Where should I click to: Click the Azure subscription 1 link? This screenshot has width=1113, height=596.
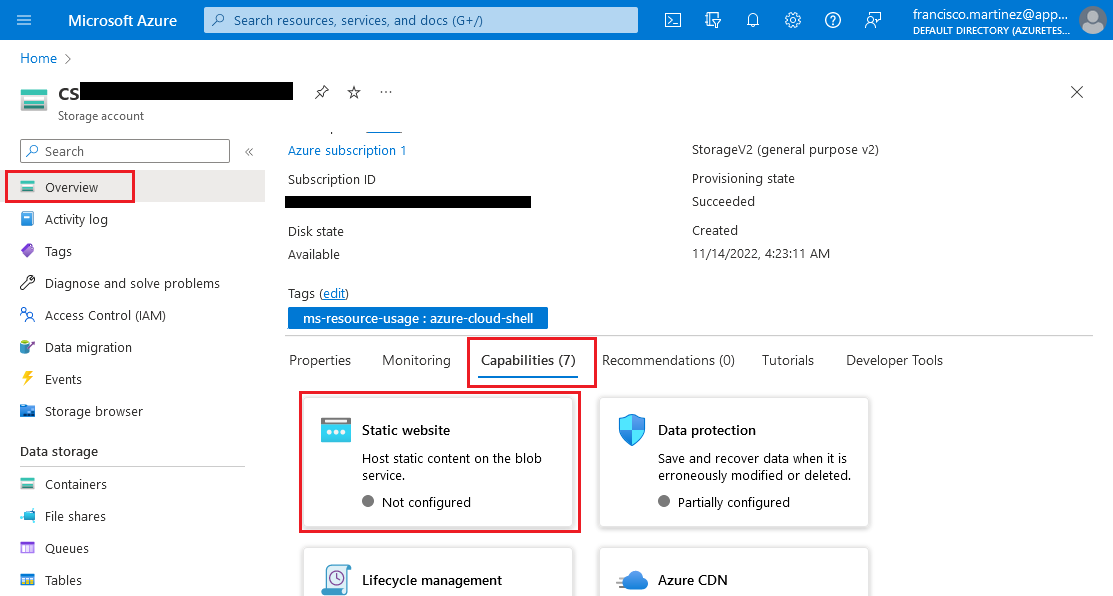(x=347, y=150)
